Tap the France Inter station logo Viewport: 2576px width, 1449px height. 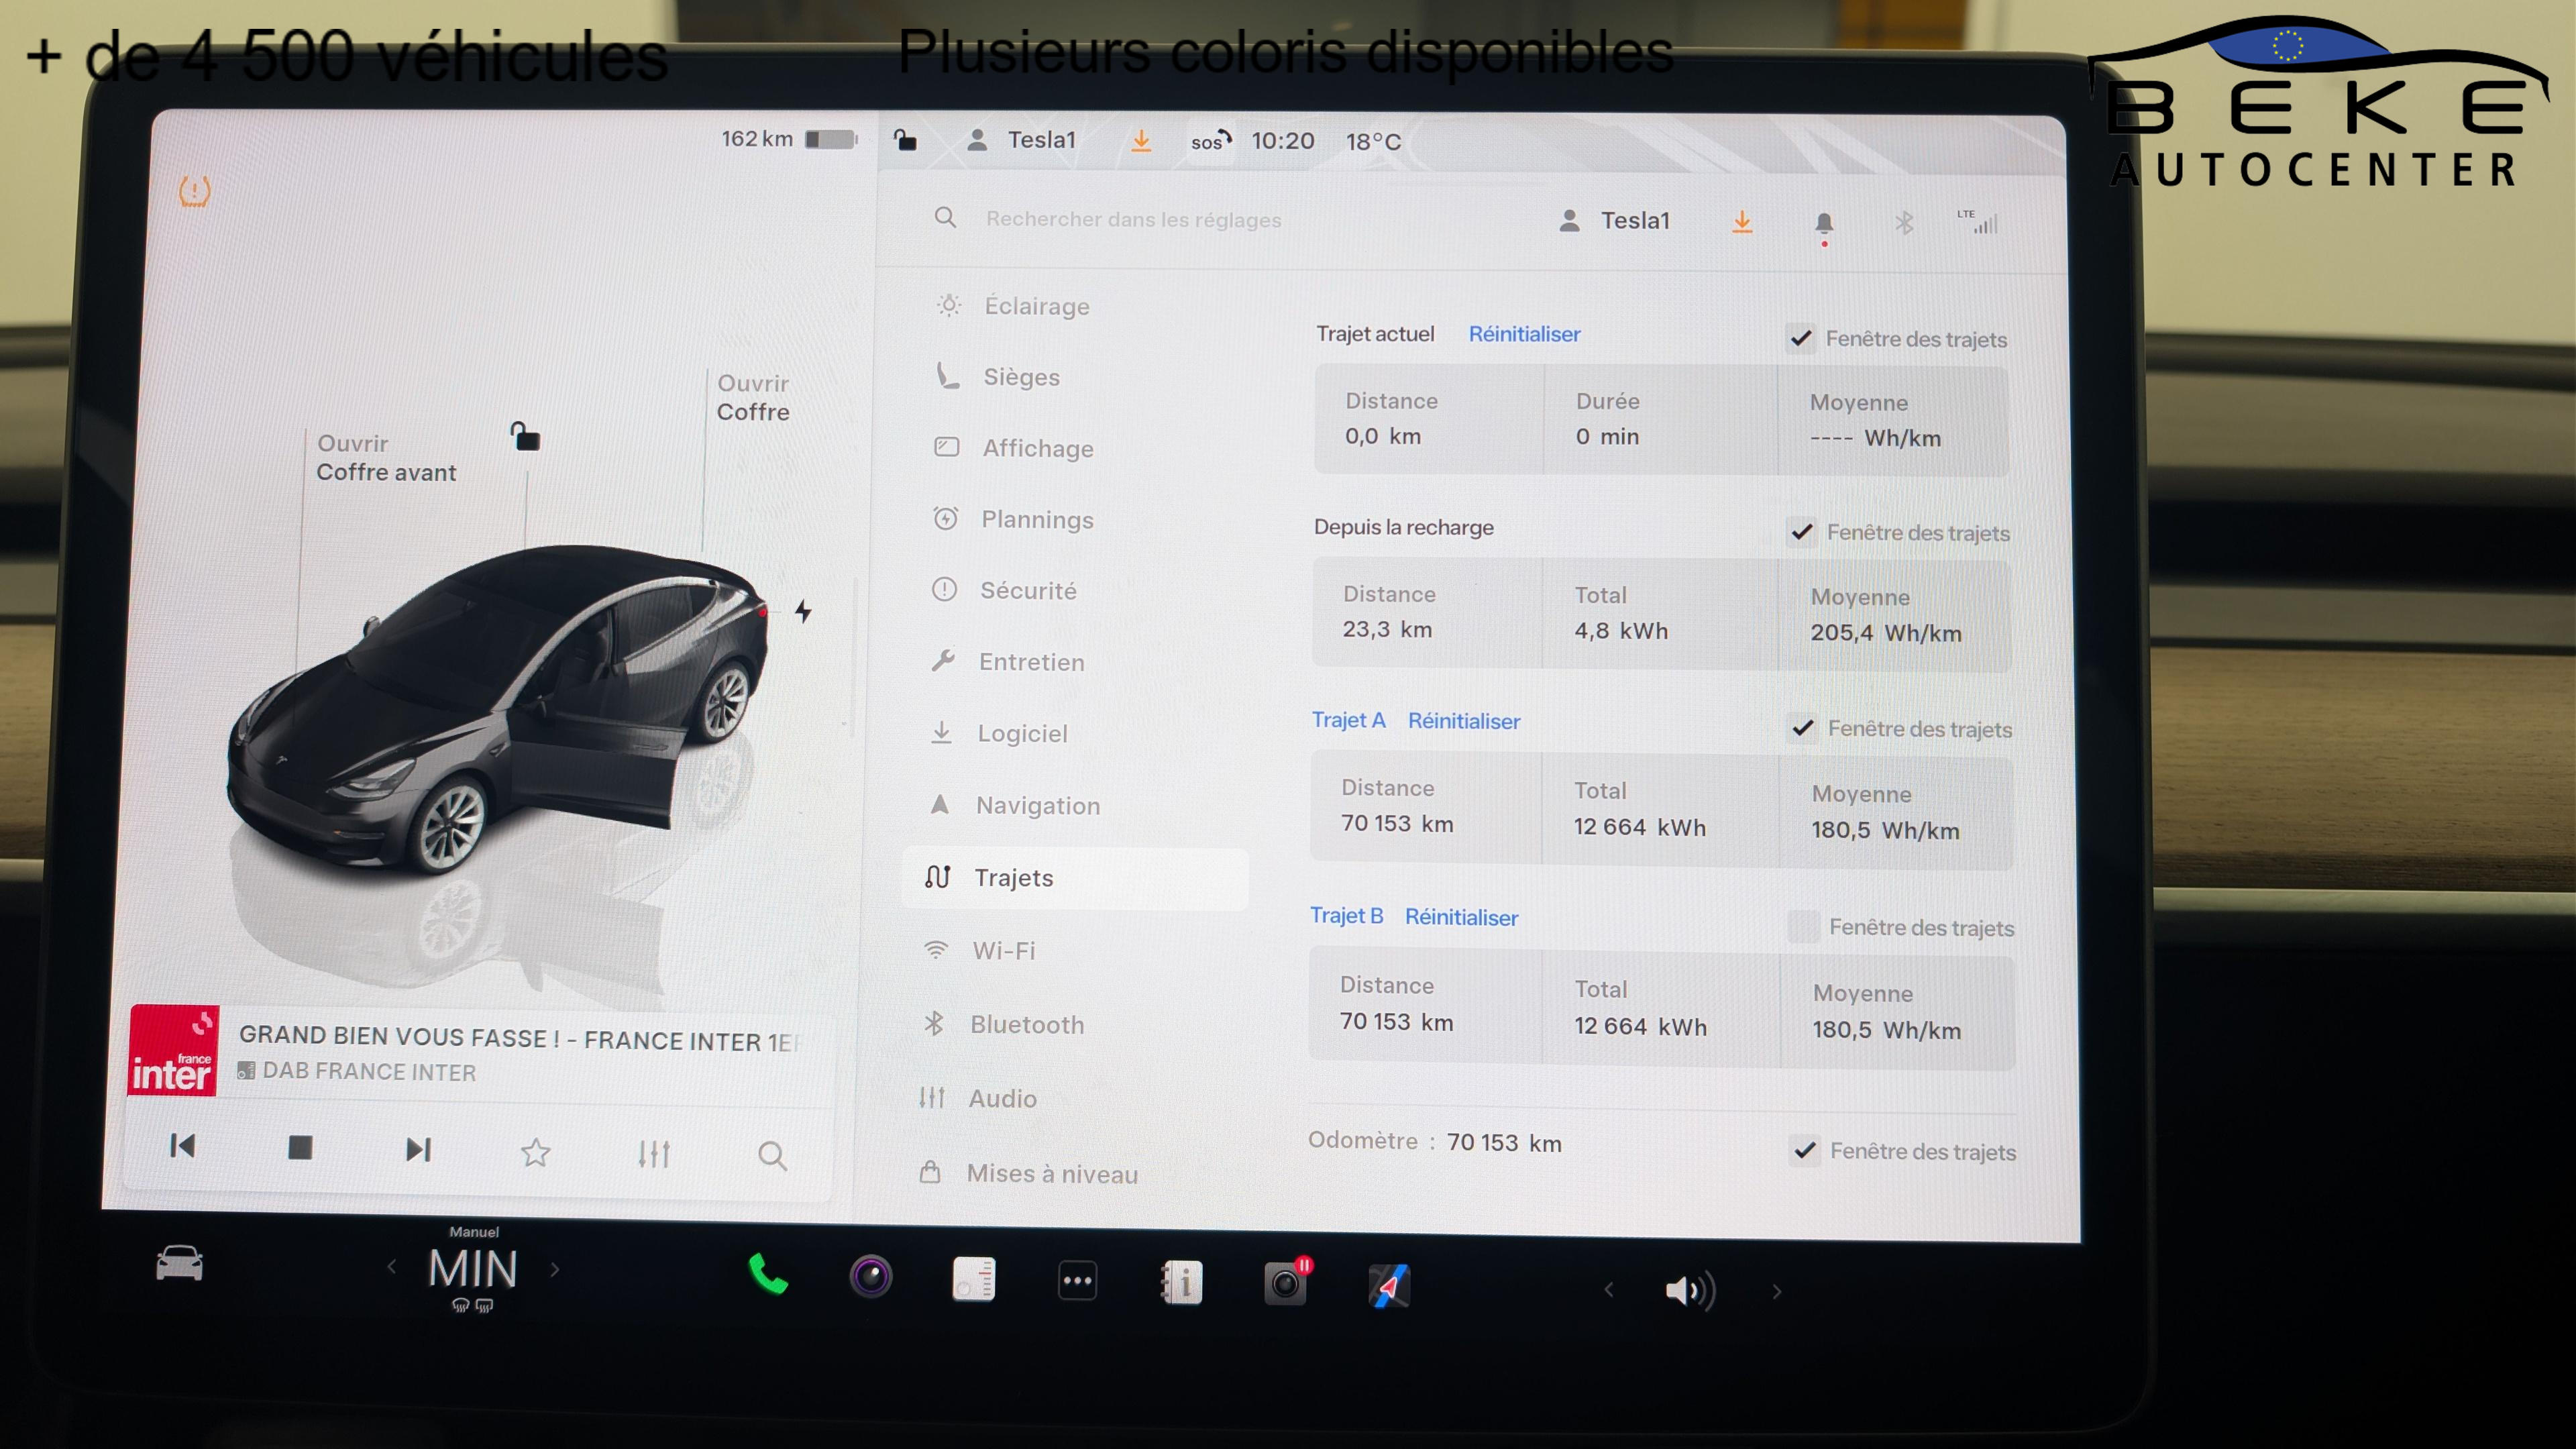click(173, 1050)
